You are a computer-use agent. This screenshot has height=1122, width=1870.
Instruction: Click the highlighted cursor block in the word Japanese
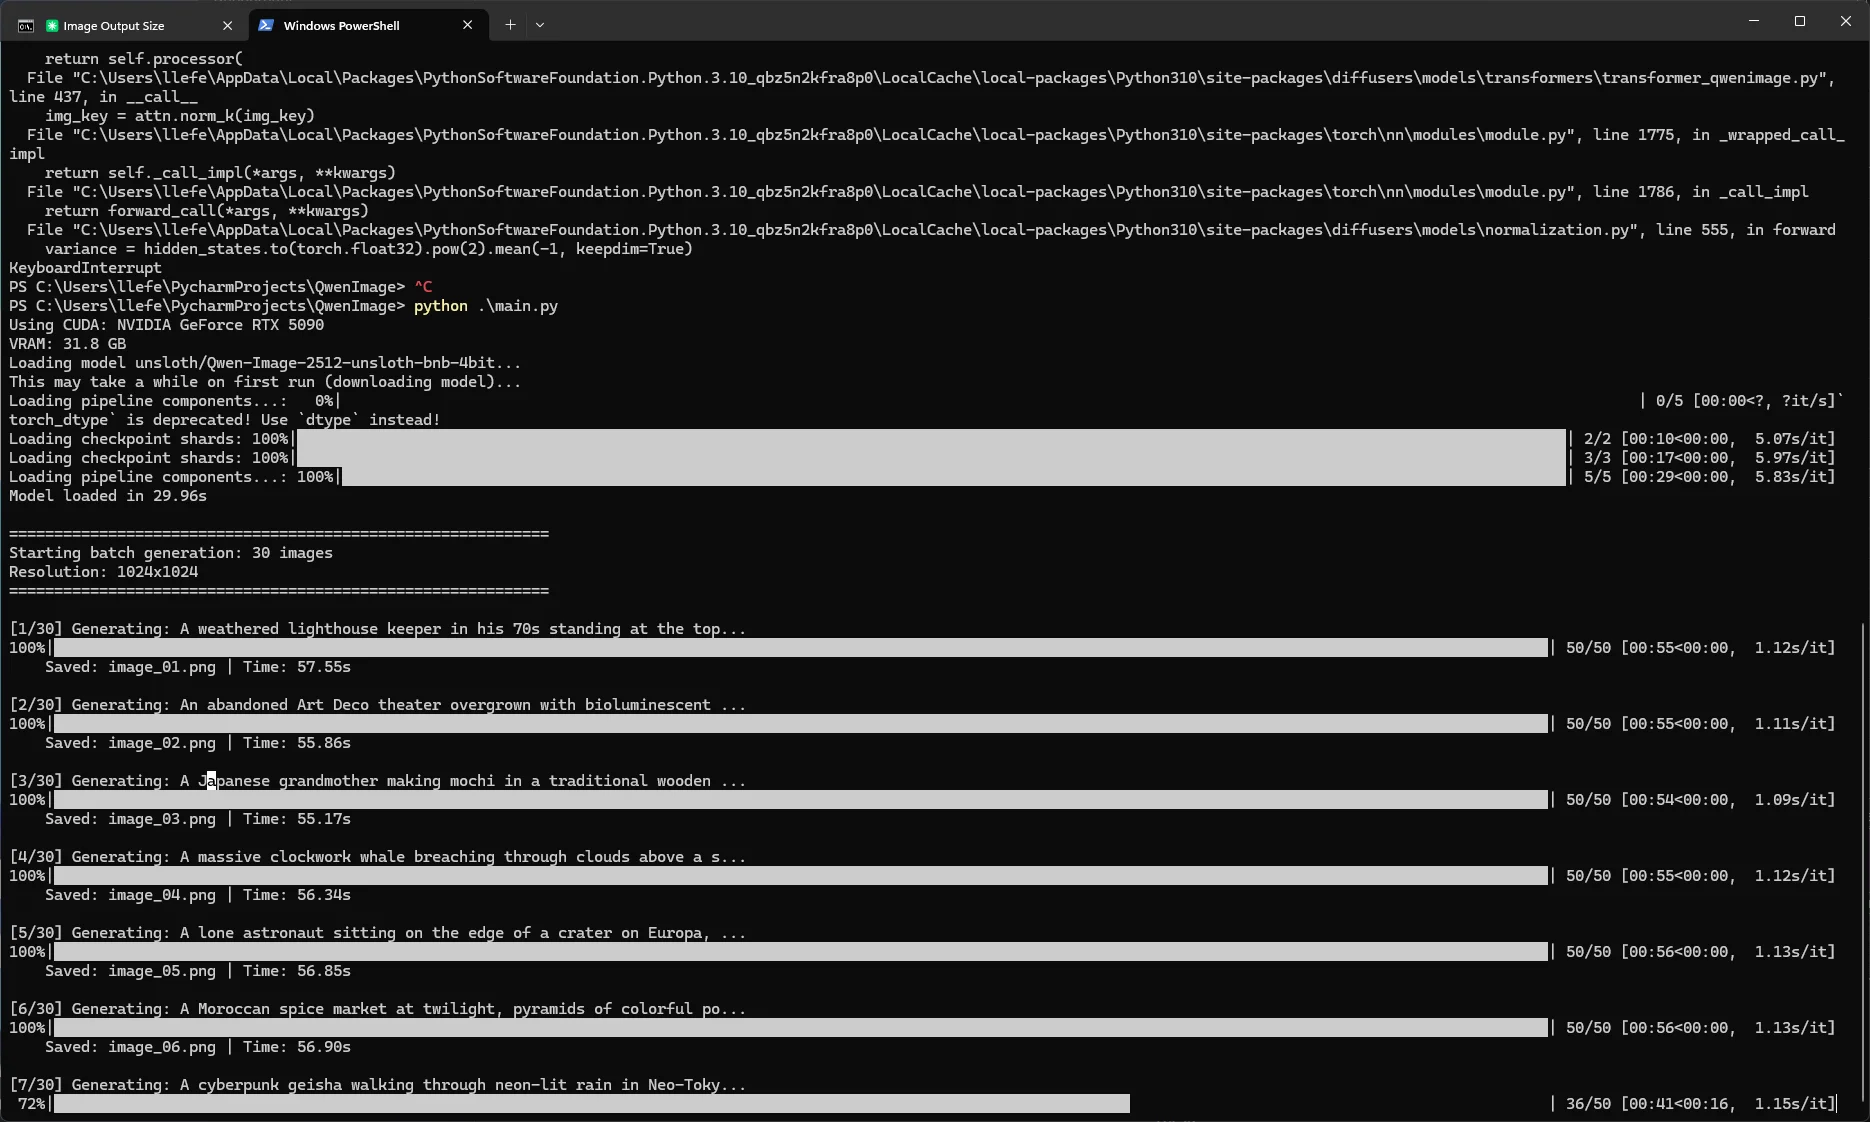211,781
